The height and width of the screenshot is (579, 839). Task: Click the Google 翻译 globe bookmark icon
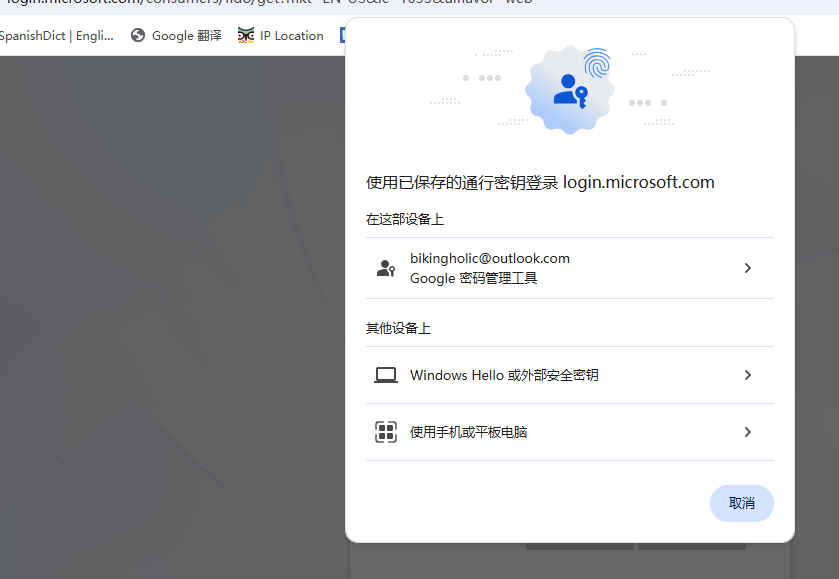tap(138, 35)
